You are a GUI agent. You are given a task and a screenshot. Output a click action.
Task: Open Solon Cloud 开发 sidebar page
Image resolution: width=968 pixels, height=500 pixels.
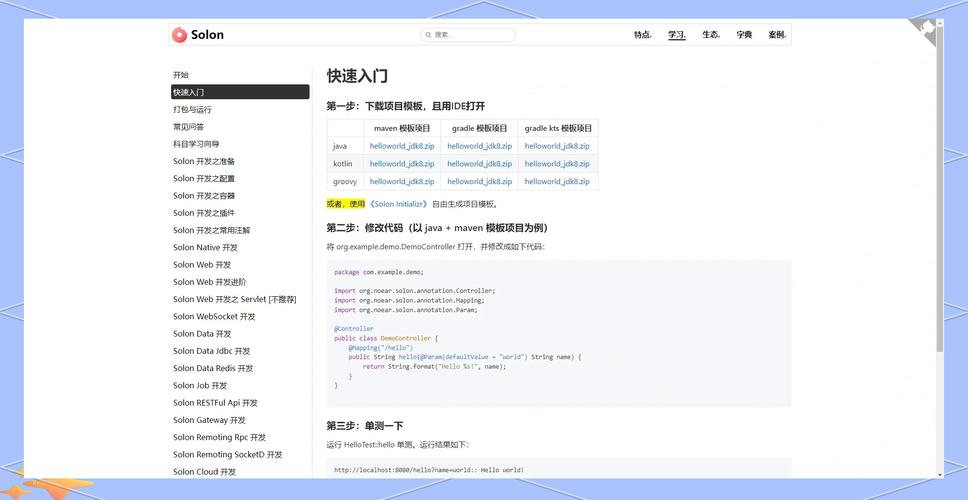tap(204, 472)
